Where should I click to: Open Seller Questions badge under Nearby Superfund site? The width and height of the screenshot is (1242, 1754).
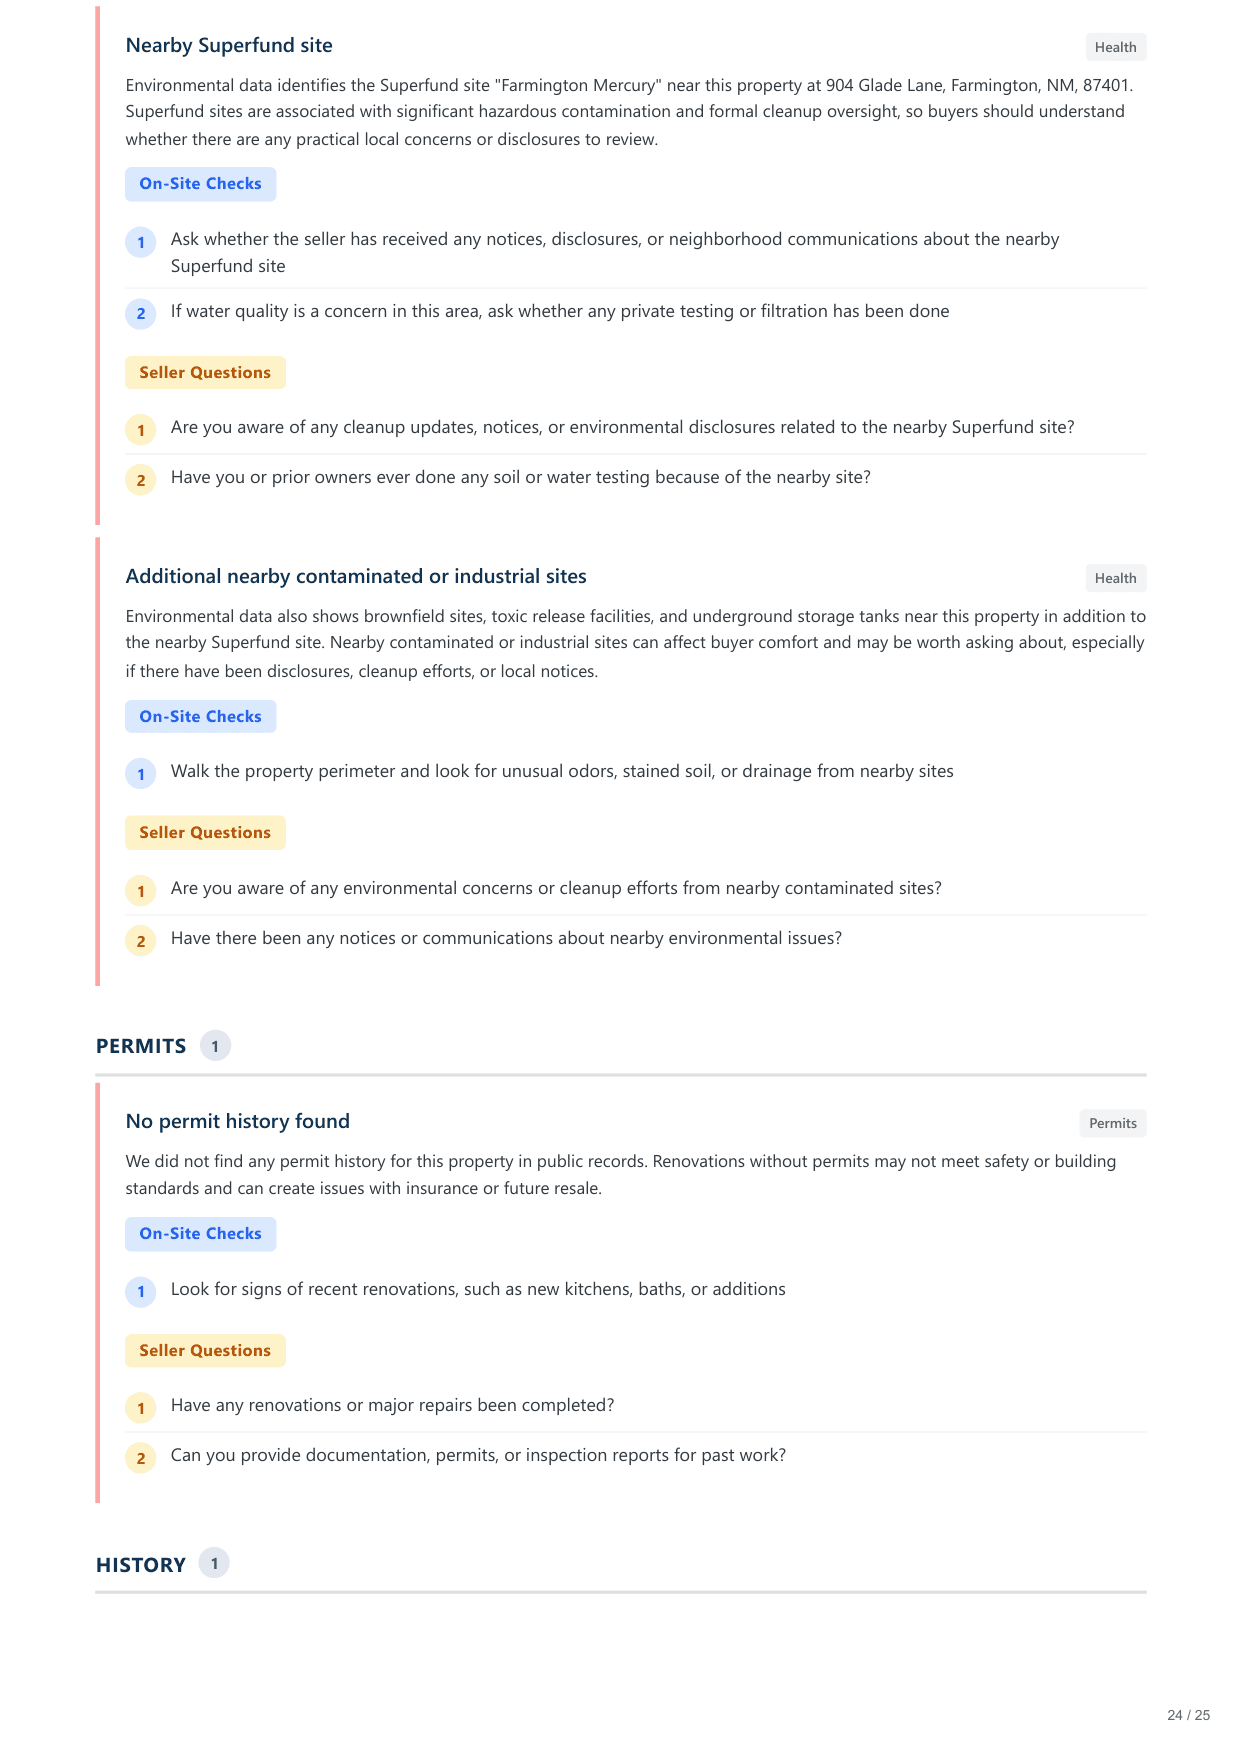pyautogui.click(x=205, y=373)
